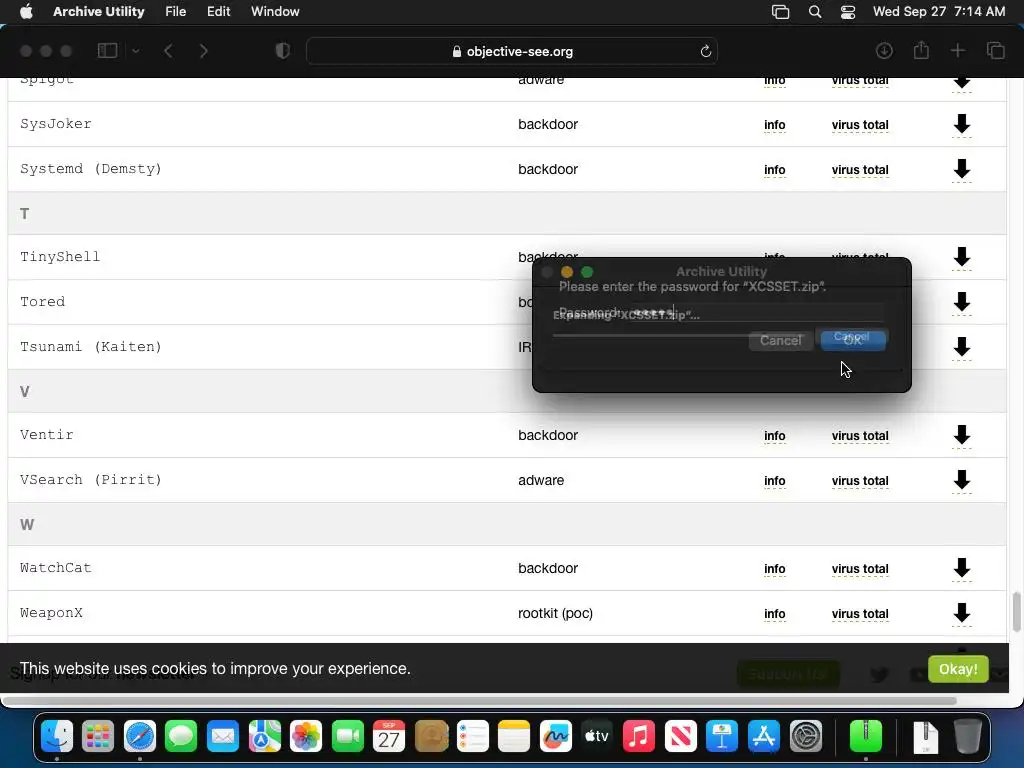Click the vertical page scrollbar thumb

[x=1016, y=612]
